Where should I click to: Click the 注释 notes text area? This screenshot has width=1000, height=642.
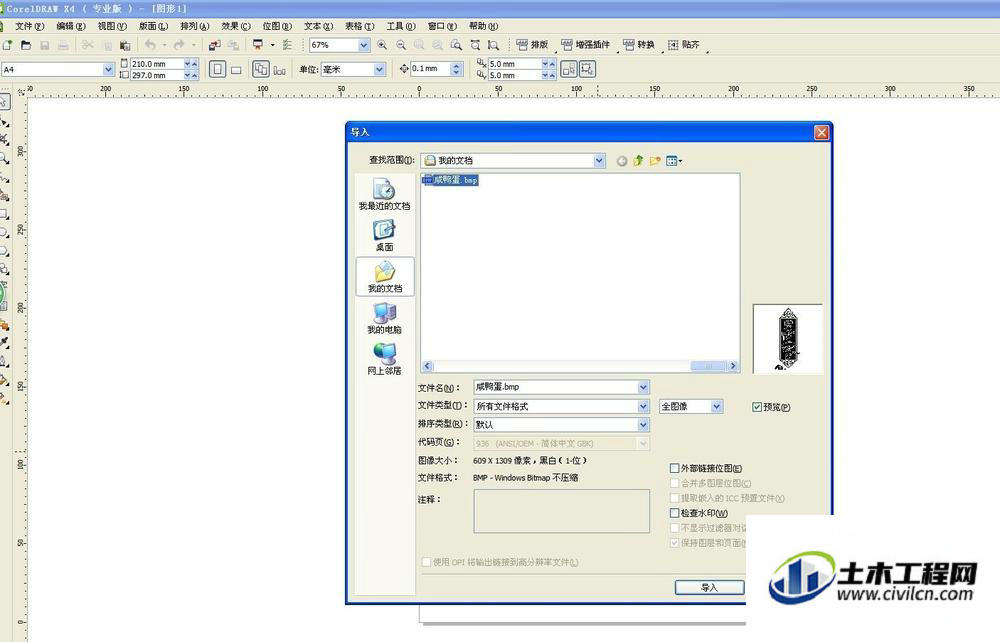click(x=561, y=511)
